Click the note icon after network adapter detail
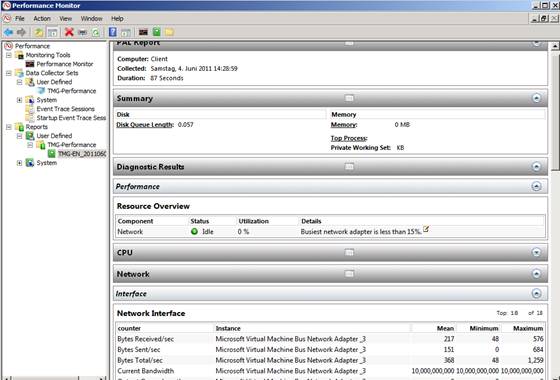Screen dimensions: 560x380 (426, 229)
